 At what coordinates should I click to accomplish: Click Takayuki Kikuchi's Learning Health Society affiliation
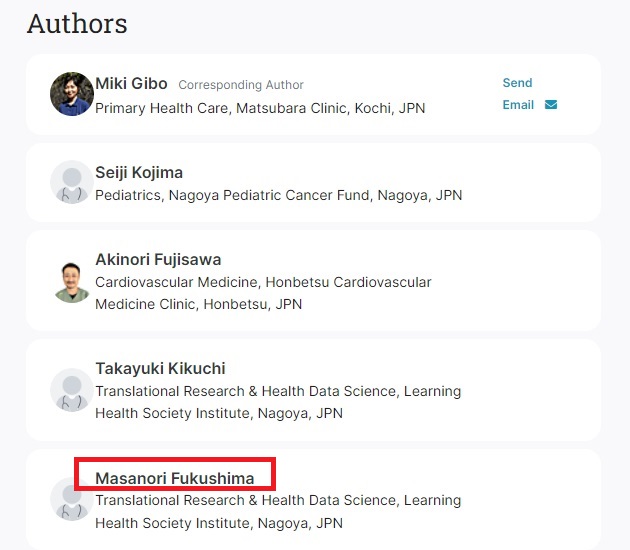pyautogui.click(x=277, y=401)
